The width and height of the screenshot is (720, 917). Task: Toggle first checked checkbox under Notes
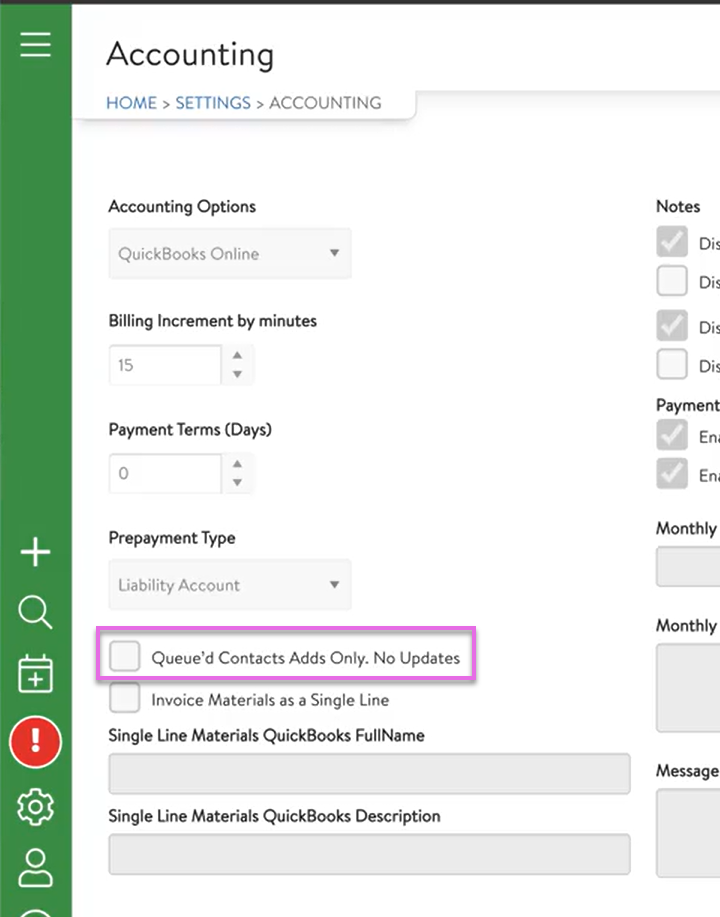(672, 242)
